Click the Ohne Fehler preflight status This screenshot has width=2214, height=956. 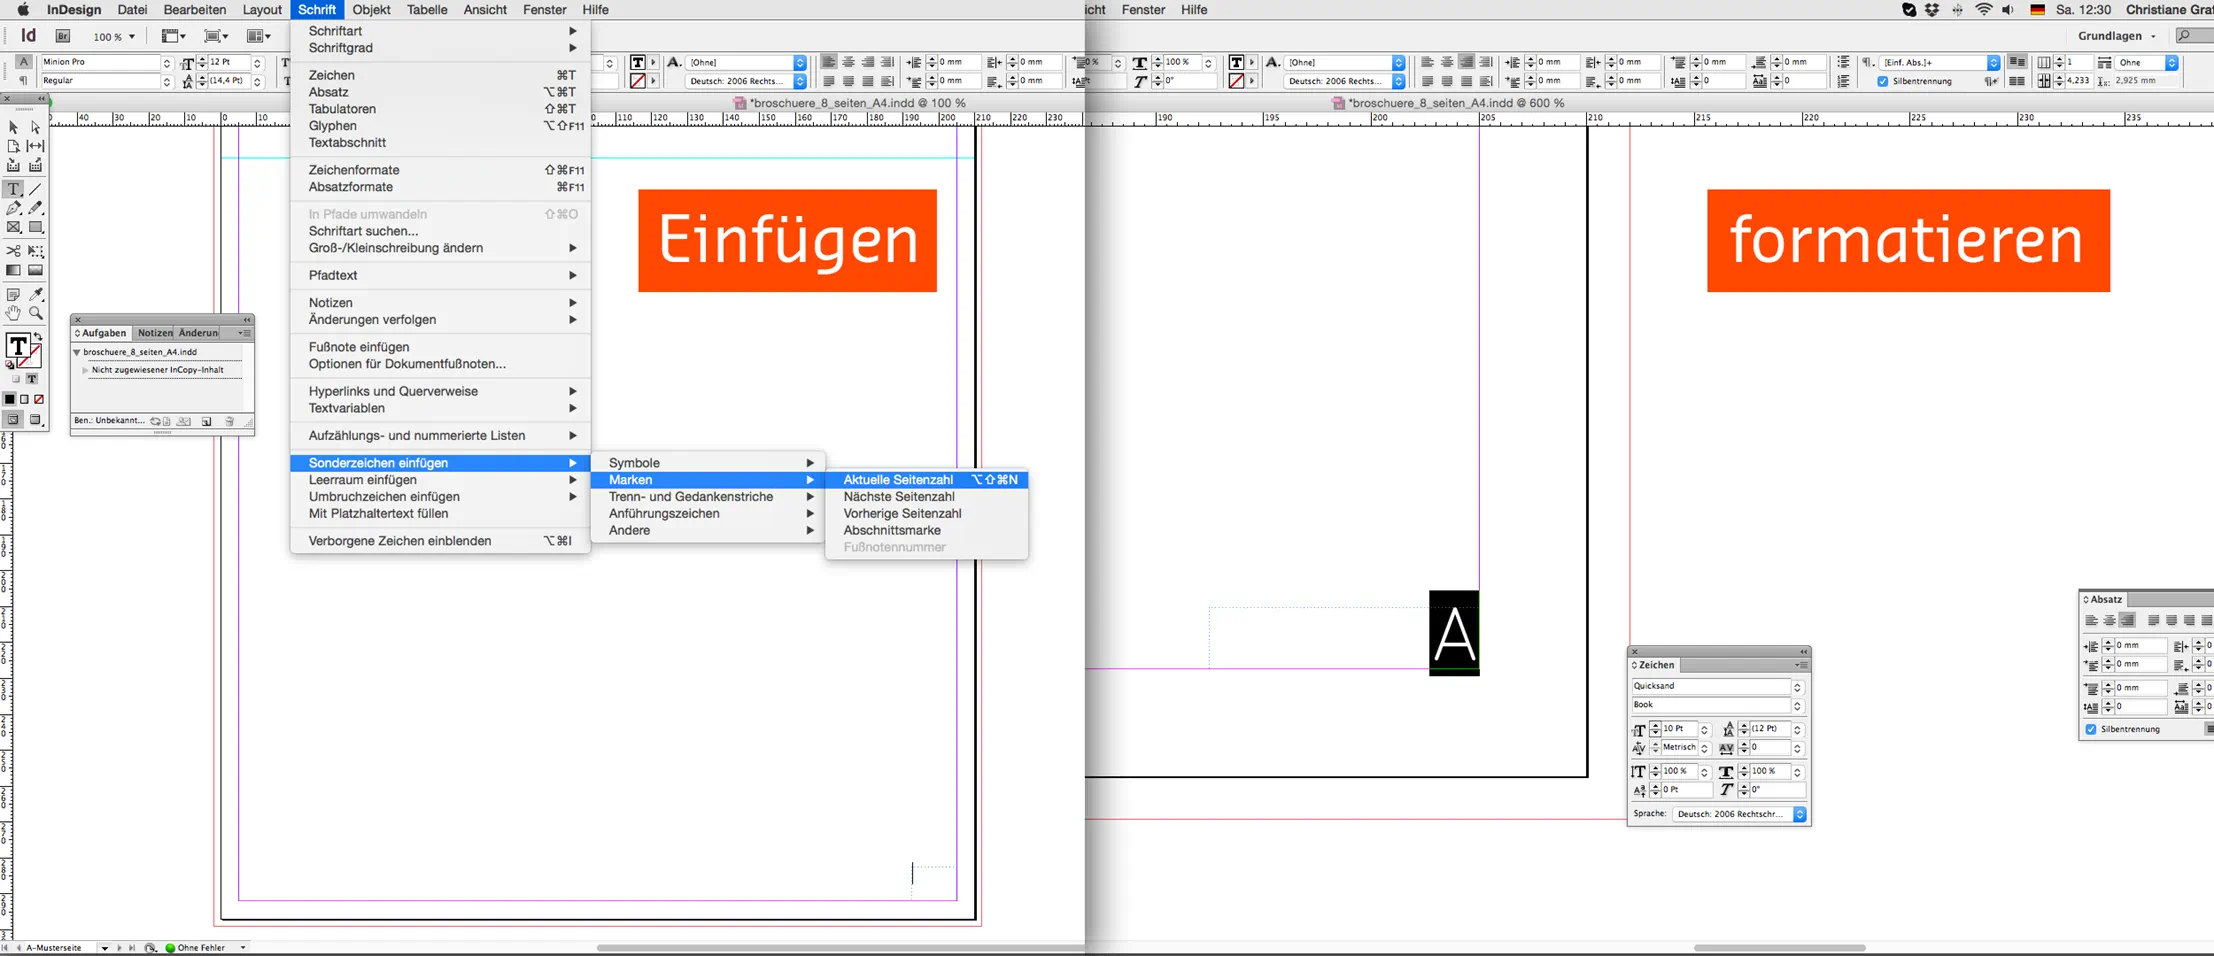click(197, 947)
